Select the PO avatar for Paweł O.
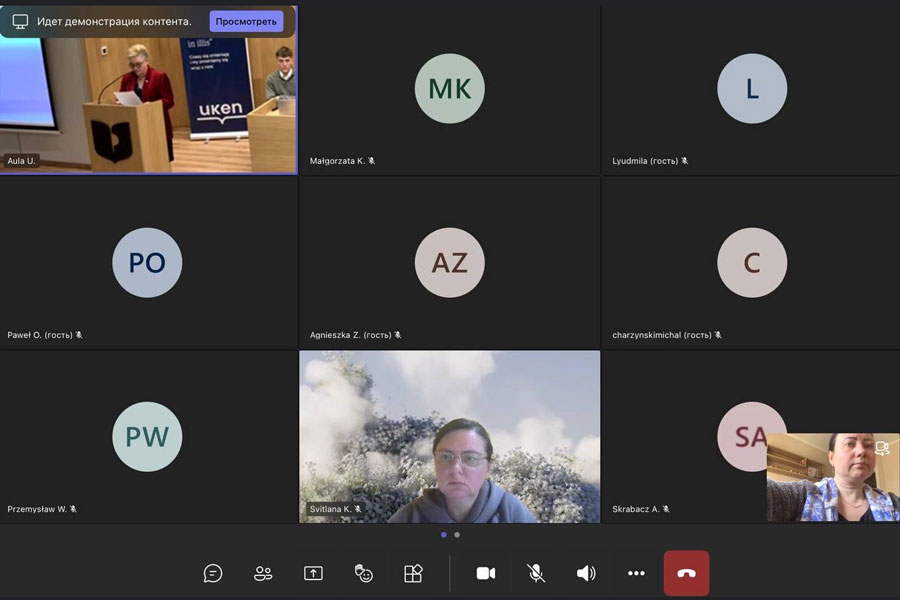900x600 pixels. (x=147, y=262)
